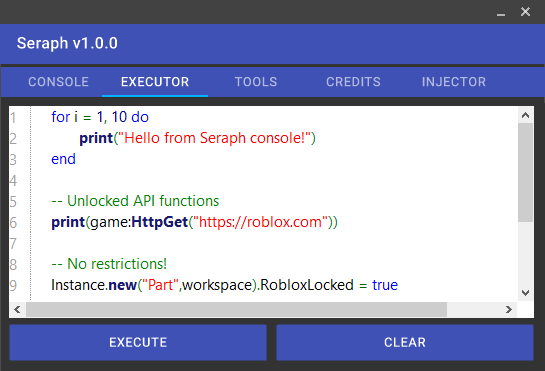Click the CLEAR button
545x371 pixels.
pos(405,342)
